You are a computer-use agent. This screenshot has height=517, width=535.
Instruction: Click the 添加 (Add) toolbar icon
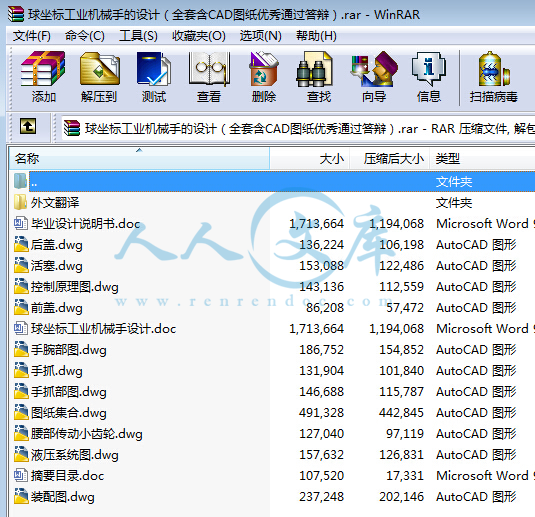43,77
